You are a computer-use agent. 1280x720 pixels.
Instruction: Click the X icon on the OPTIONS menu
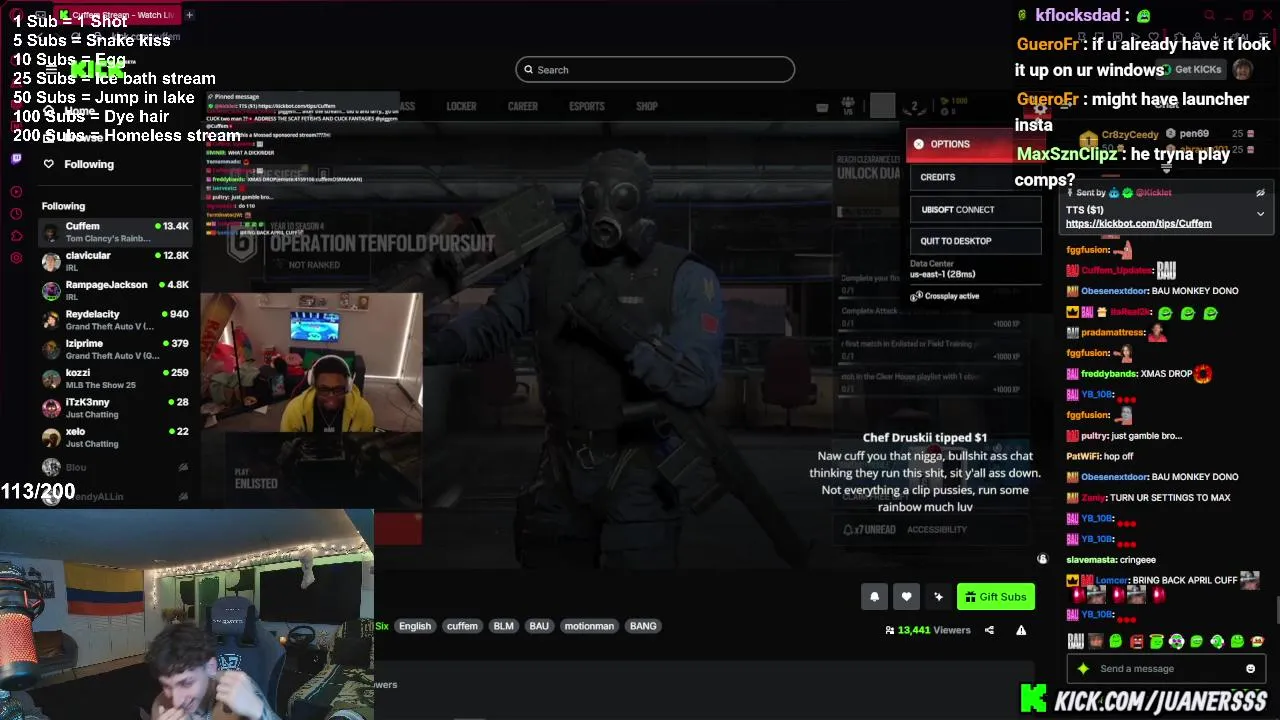(918, 144)
